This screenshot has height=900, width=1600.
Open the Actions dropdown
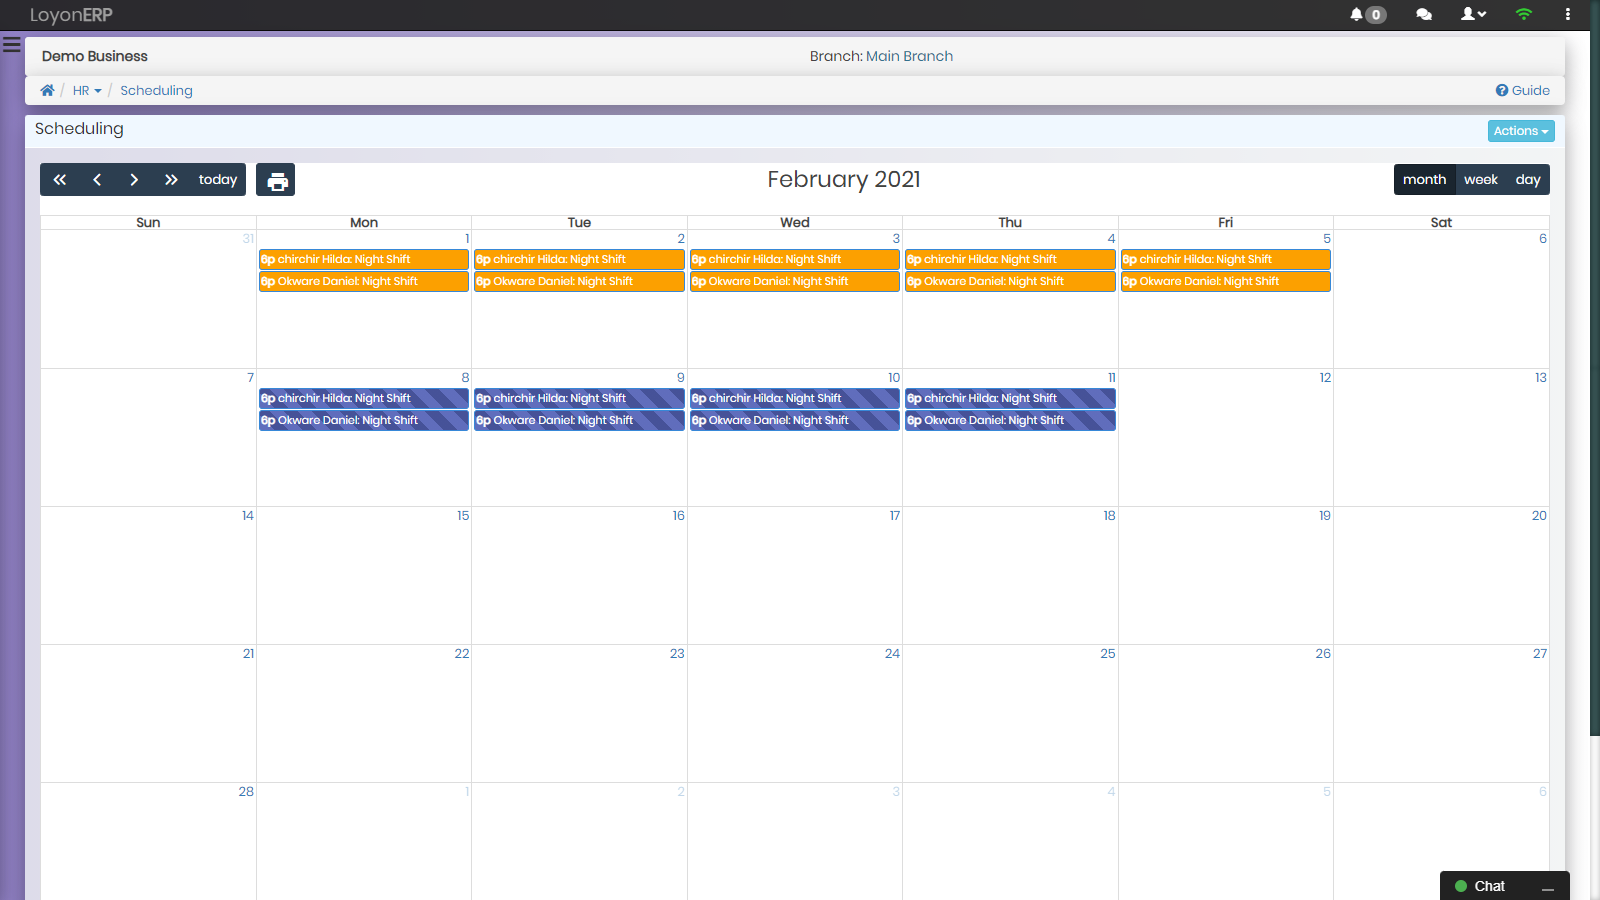point(1521,131)
